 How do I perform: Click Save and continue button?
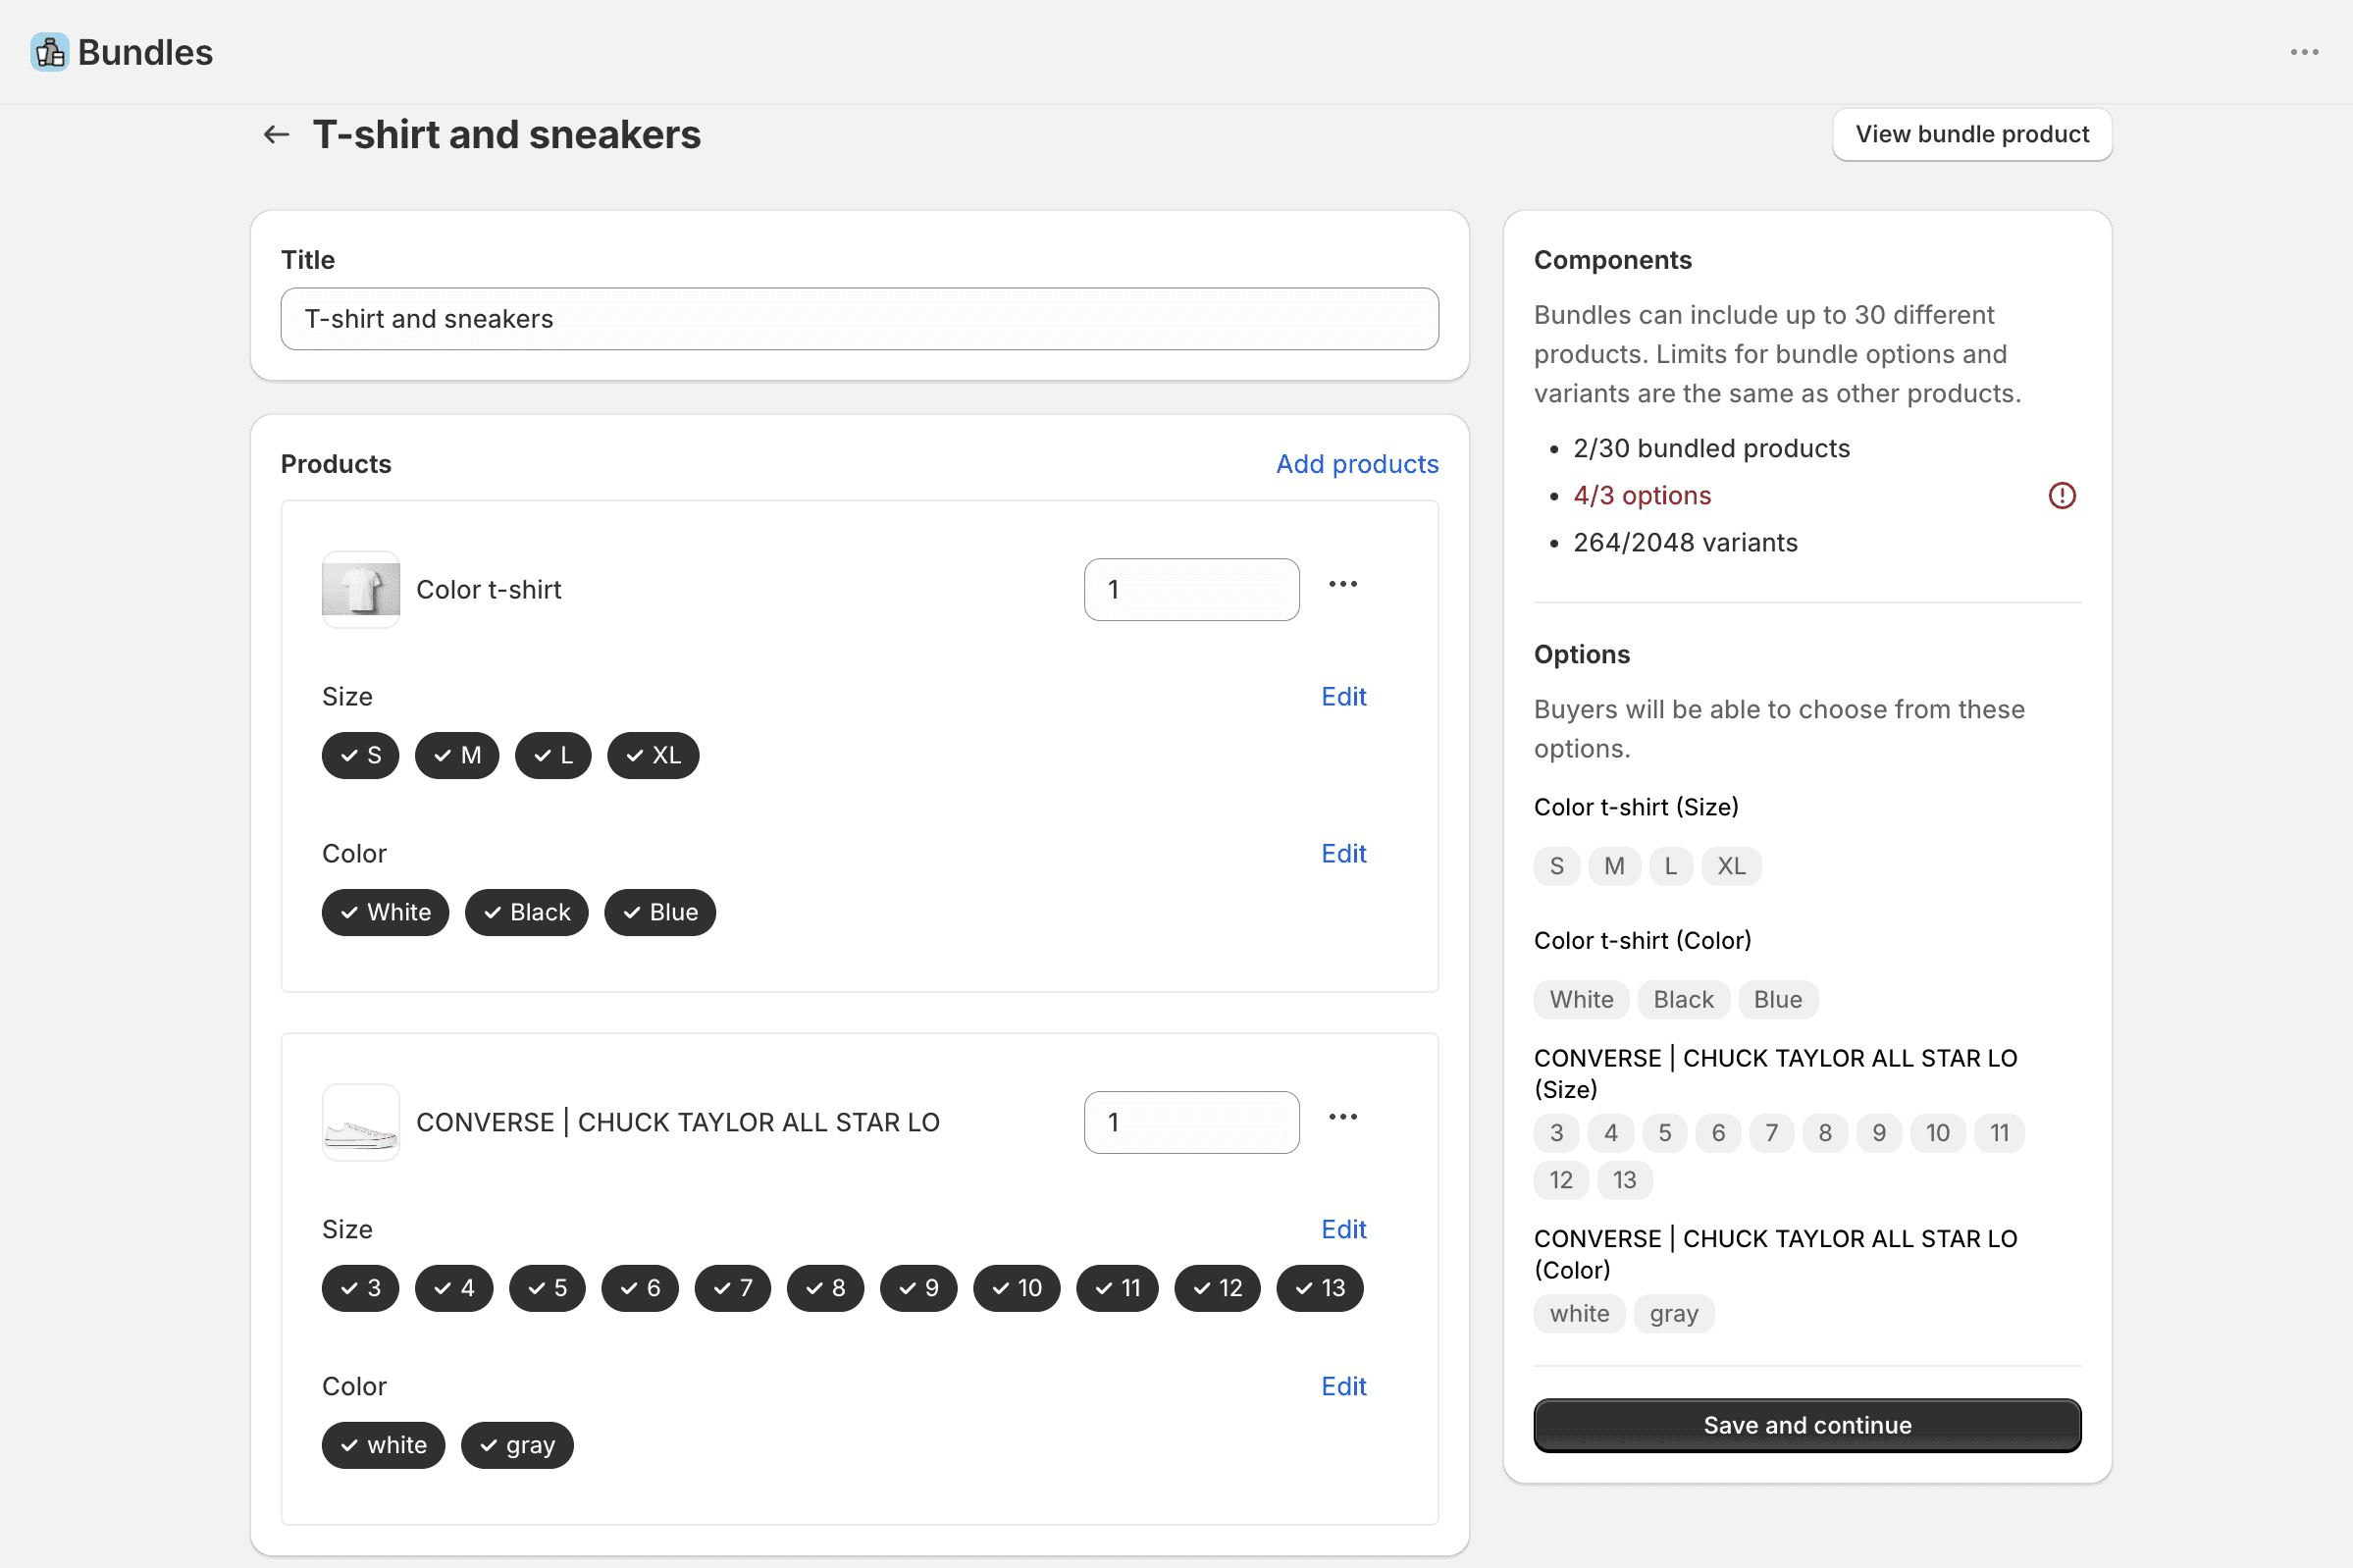point(1806,1425)
